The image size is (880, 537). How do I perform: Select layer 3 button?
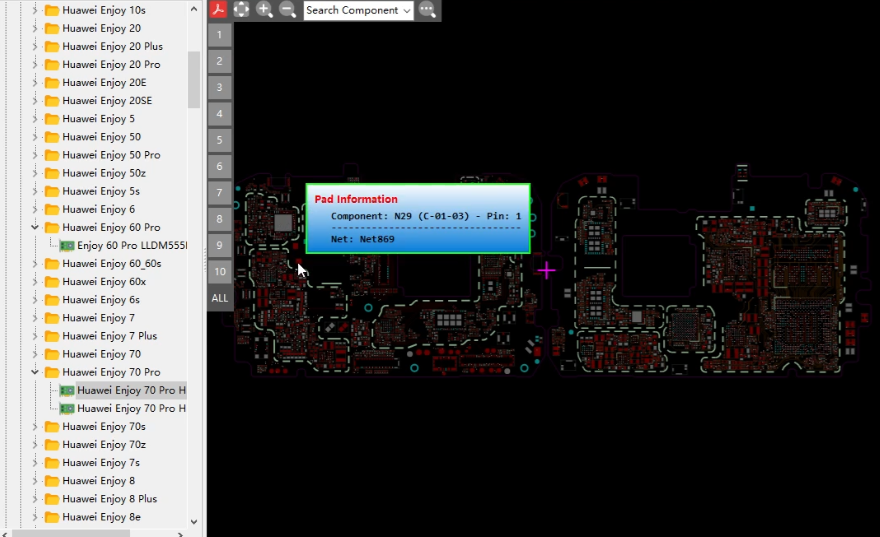click(x=219, y=88)
